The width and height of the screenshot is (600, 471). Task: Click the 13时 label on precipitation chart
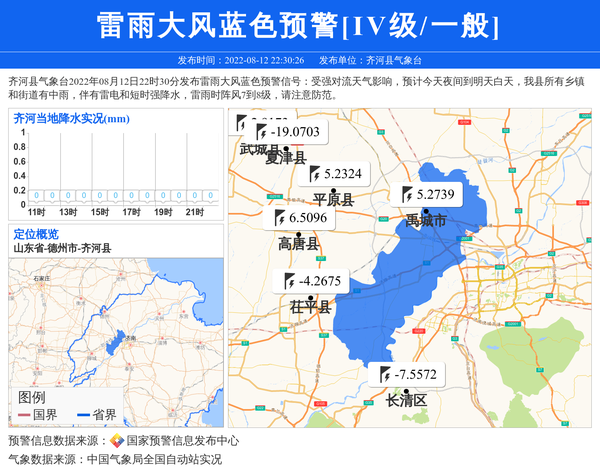tap(68, 212)
